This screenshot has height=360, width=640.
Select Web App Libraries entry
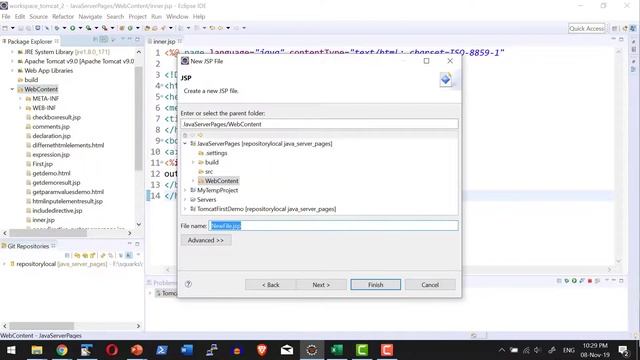click(x=45, y=71)
